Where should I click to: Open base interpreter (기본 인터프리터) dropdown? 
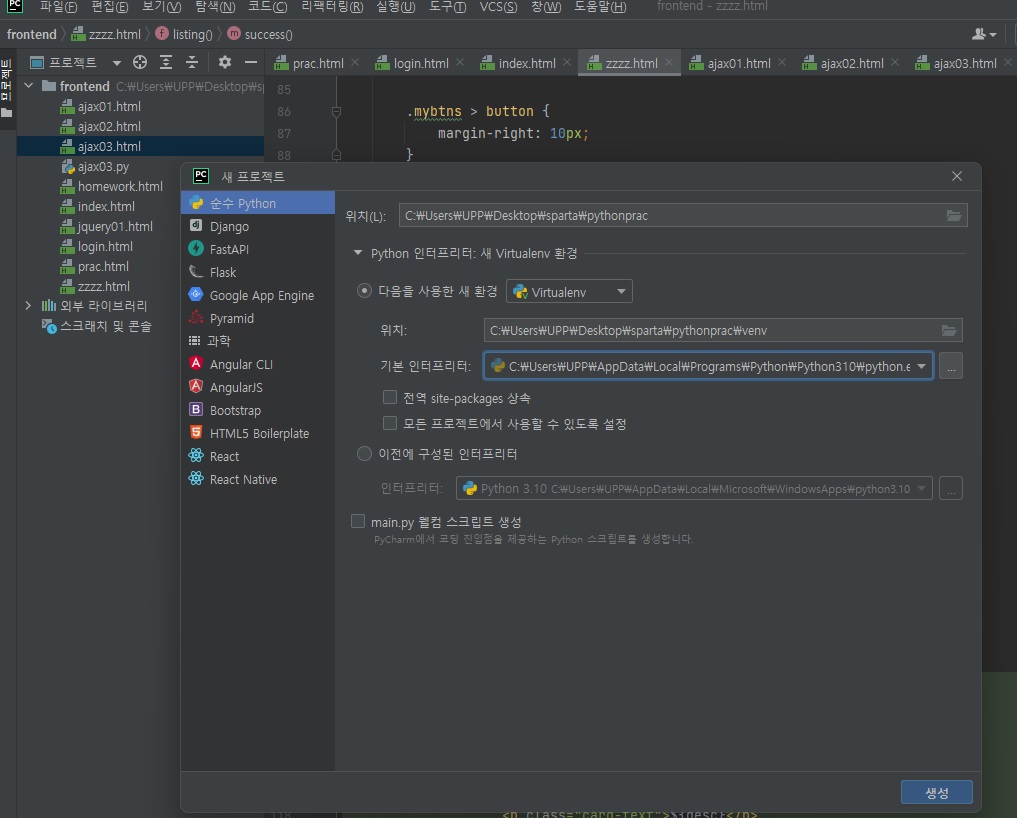point(921,367)
